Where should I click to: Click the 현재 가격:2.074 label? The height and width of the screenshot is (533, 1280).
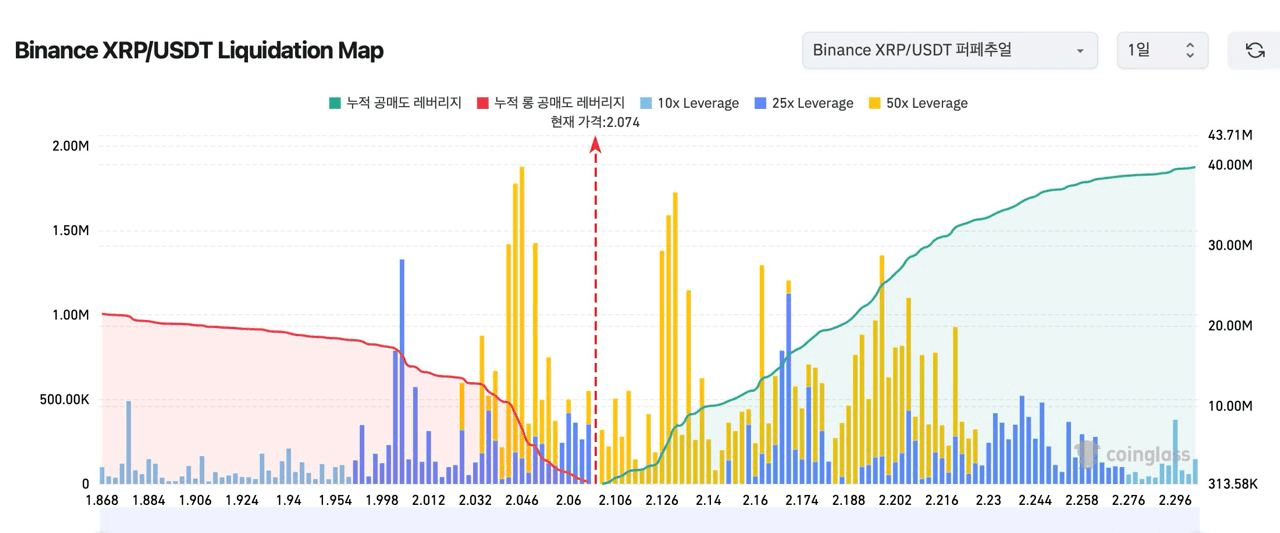click(595, 122)
